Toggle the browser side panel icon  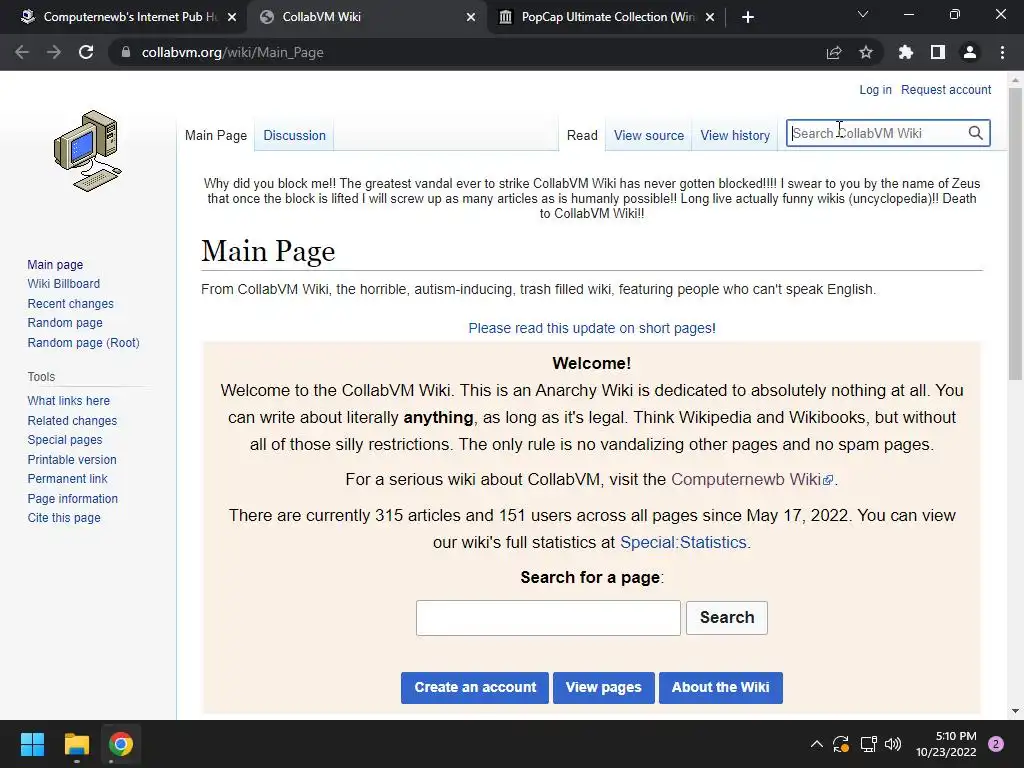pyautogui.click(x=938, y=52)
